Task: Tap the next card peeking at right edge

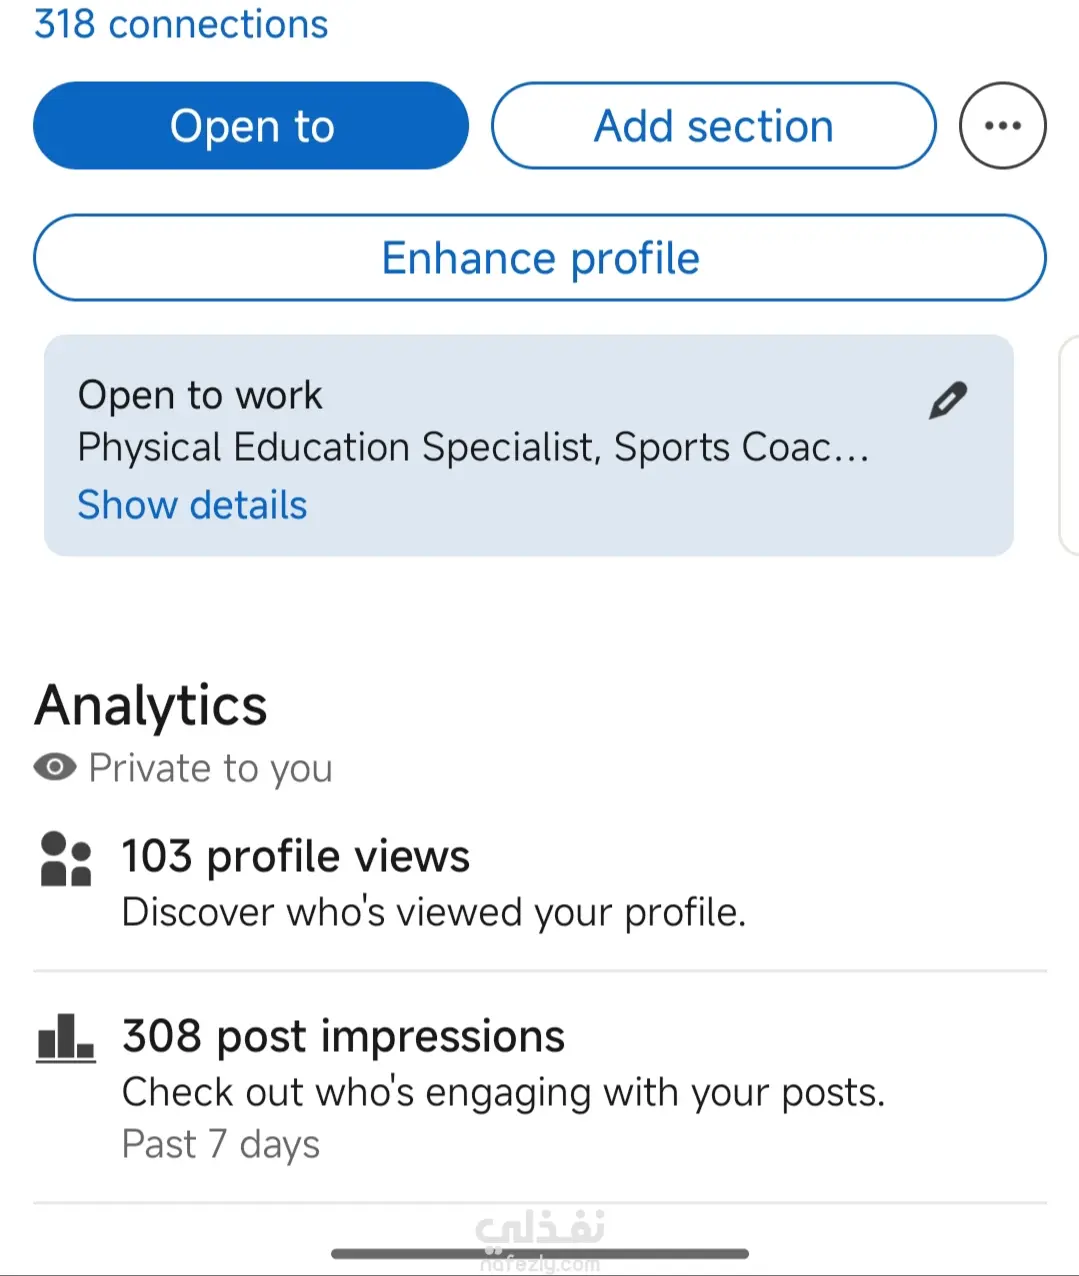Action: coord(1069,445)
